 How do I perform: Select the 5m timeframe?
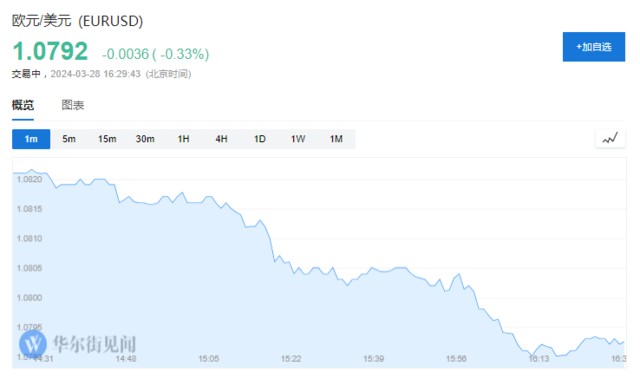pyautogui.click(x=69, y=139)
